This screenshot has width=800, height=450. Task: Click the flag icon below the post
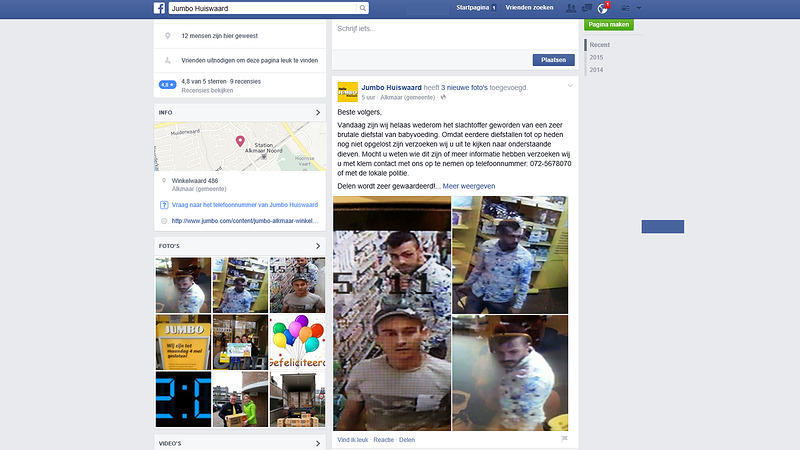pyautogui.click(x=565, y=439)
